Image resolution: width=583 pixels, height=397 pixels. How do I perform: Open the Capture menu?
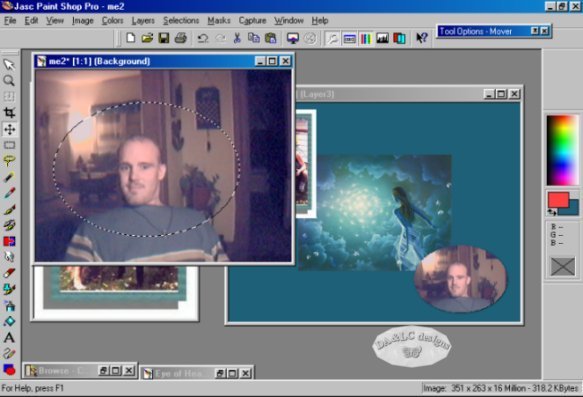pos(252,20)
